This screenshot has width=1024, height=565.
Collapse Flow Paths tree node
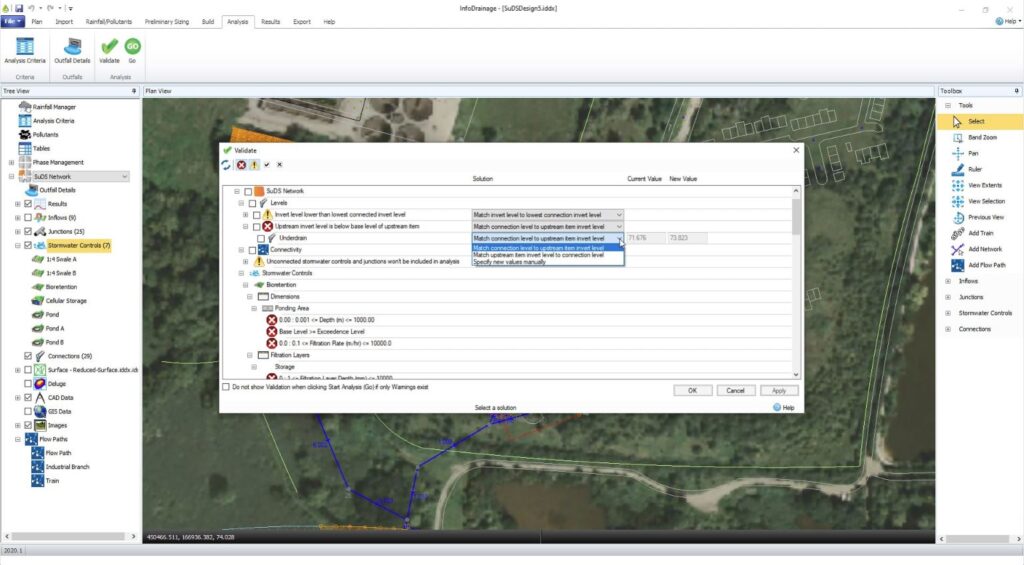tap(18, 439)
